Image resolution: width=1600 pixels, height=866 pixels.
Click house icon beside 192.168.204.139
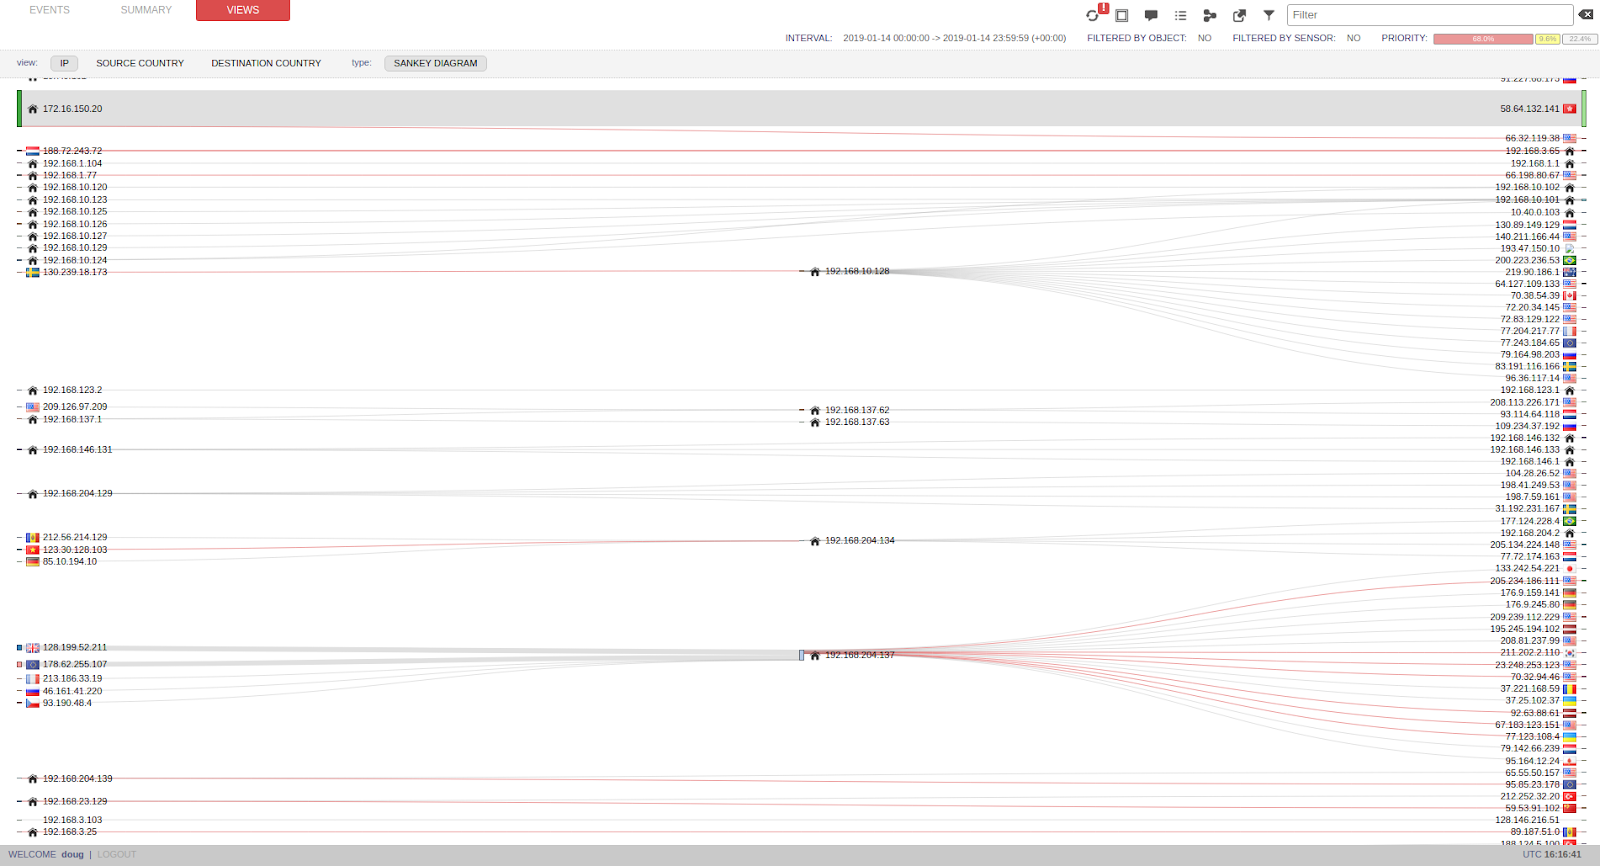(32, 779)
